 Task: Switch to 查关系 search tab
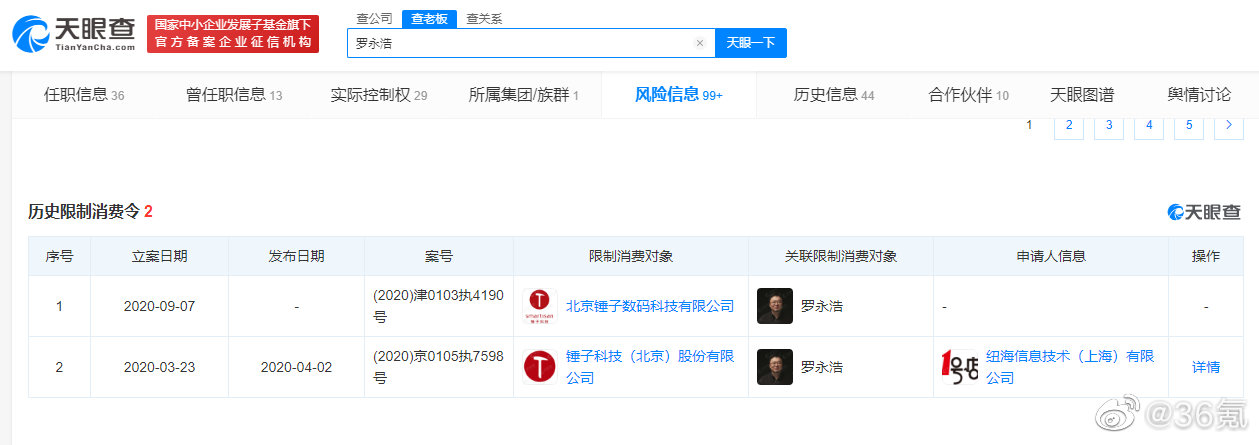tap(484, 18)
